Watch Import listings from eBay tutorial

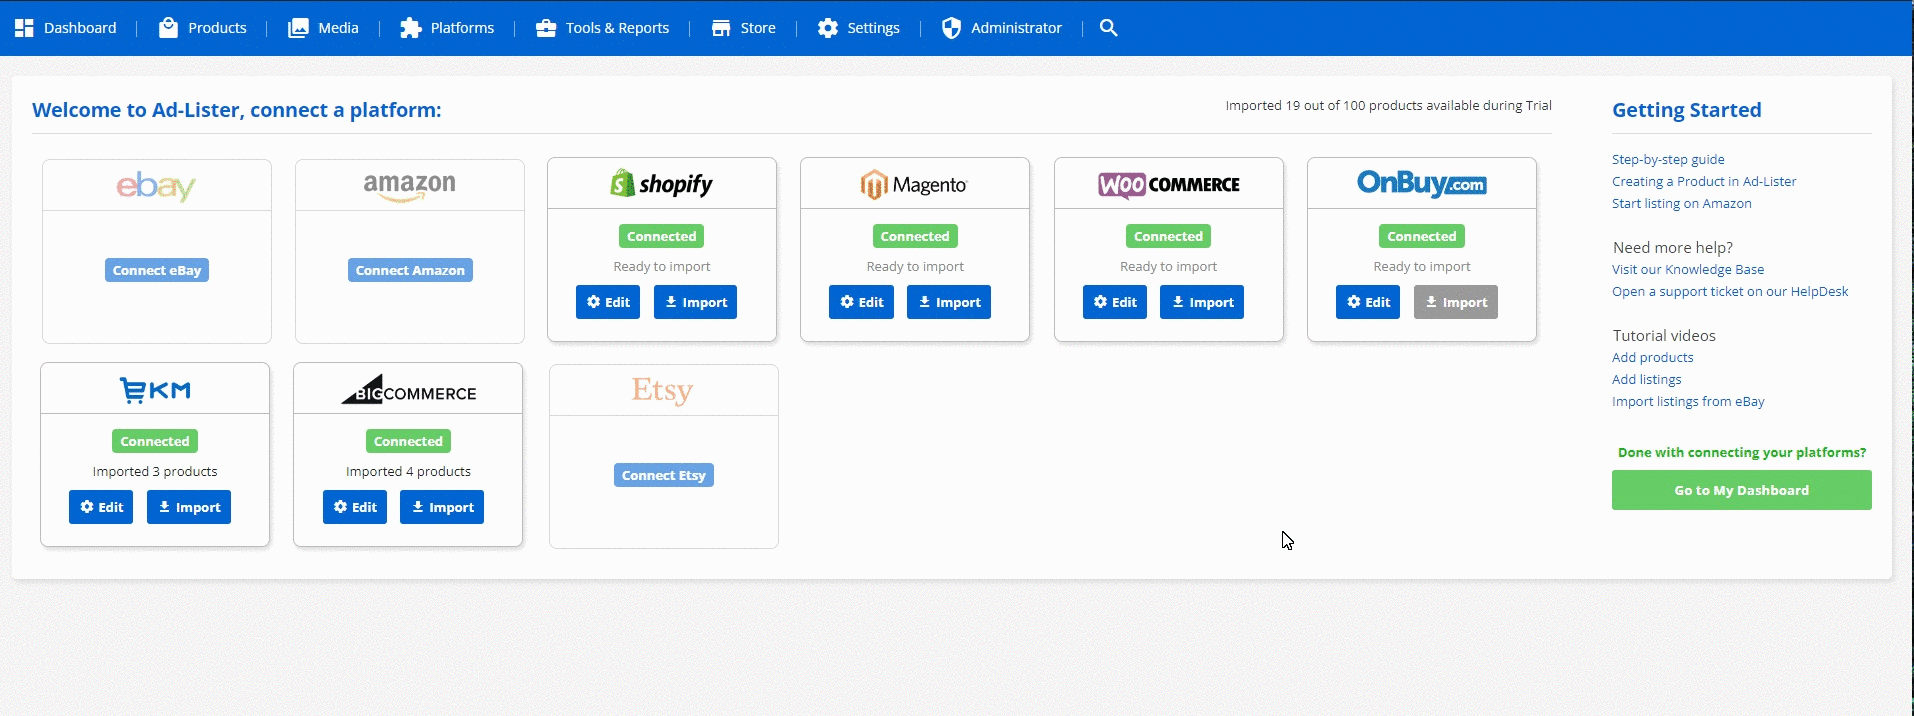click(x=1688, y=401)
